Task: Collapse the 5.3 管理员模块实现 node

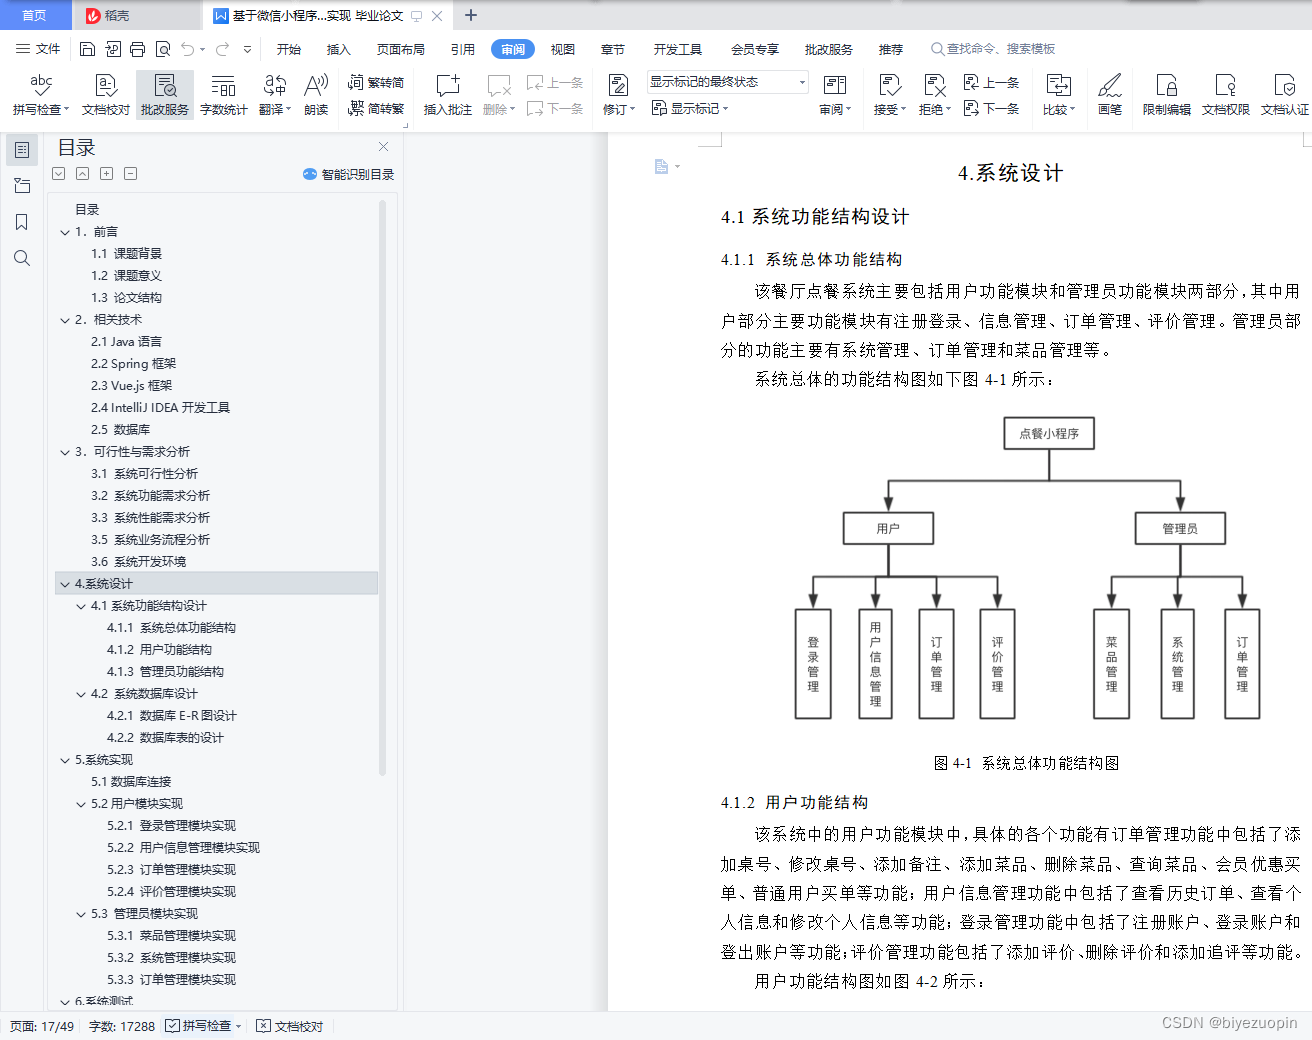Action: 81,914
